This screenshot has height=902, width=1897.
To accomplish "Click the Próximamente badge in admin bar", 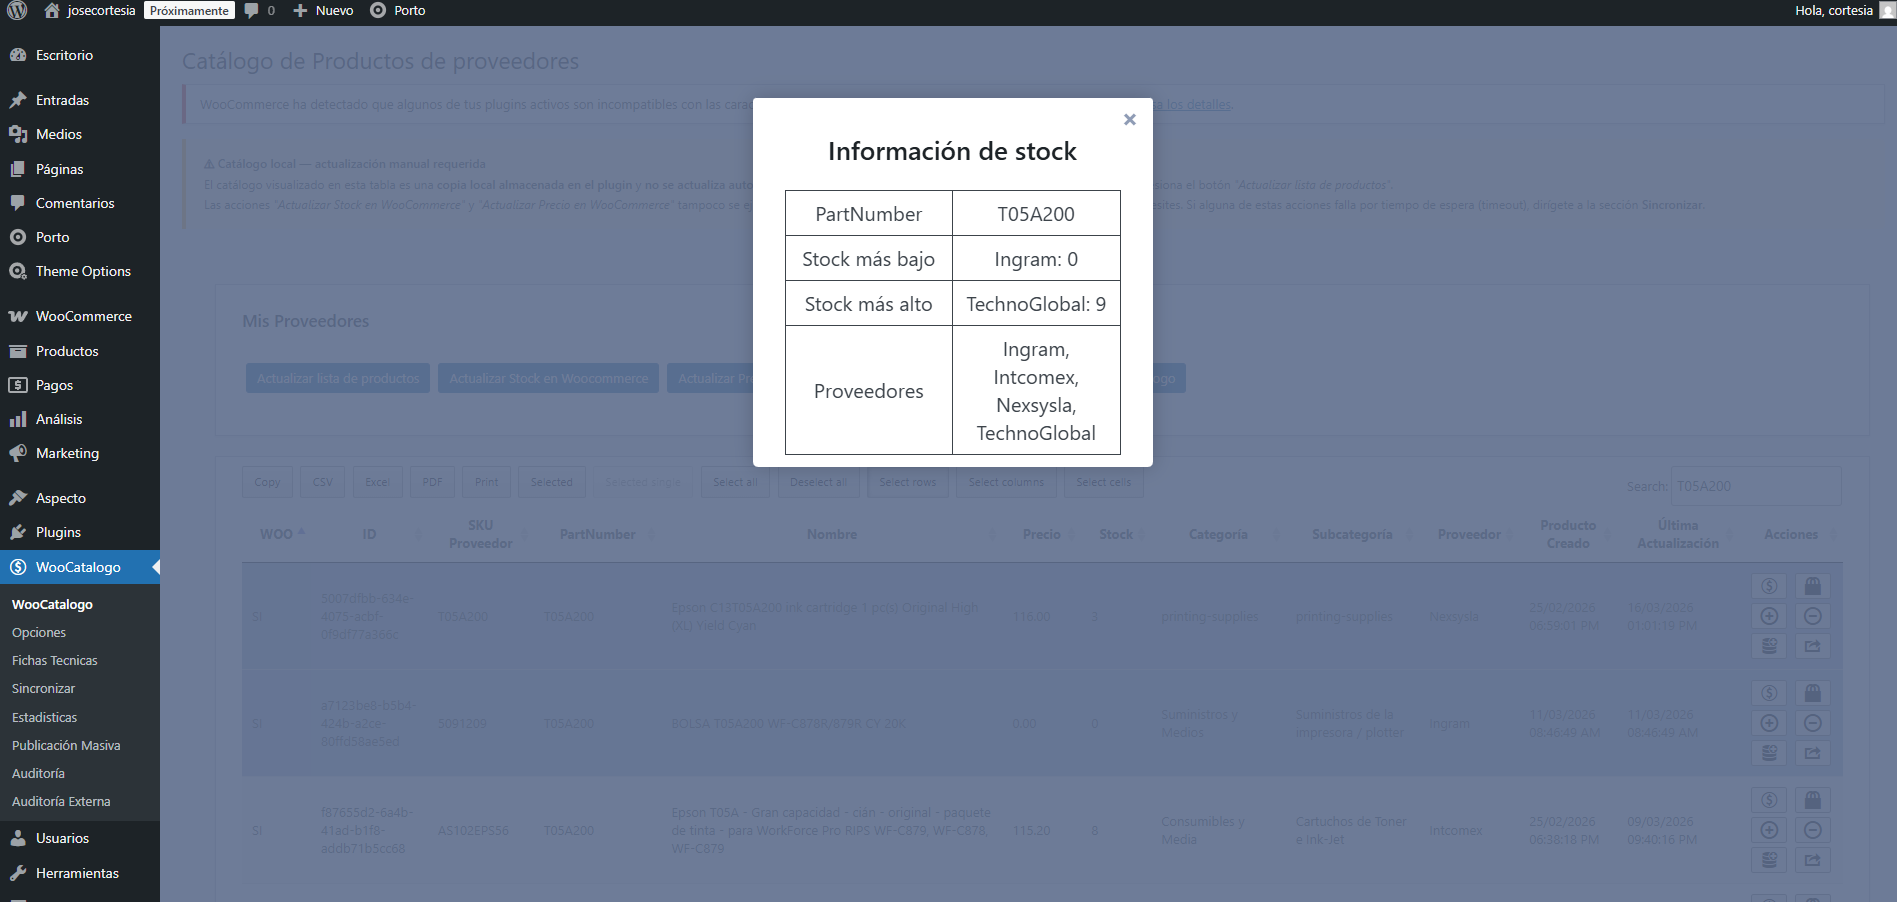I will point(189,11).
